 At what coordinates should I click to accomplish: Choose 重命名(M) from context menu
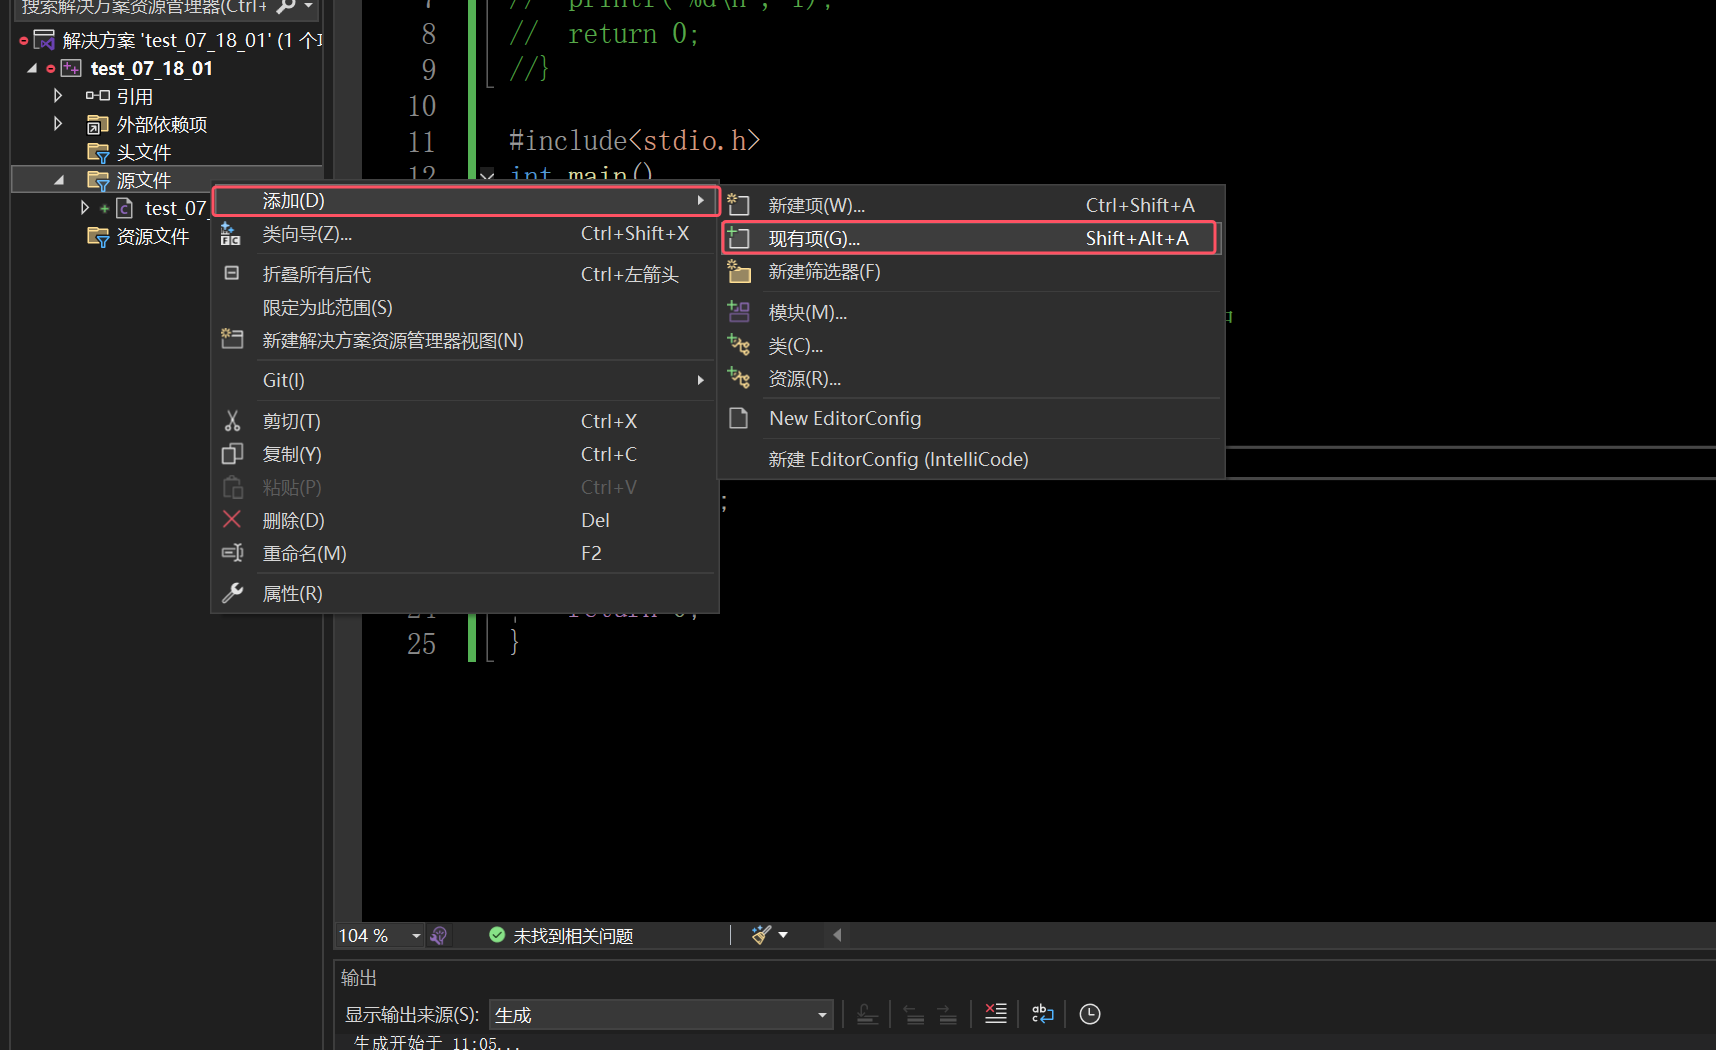pyautogui.click(x=466, y=553)
